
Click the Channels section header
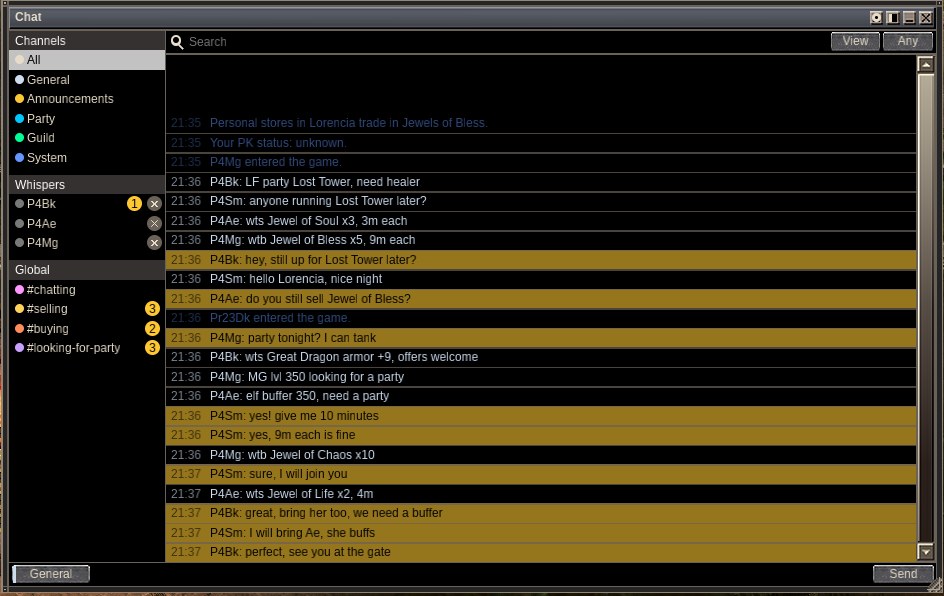click(x=87, y=40)
